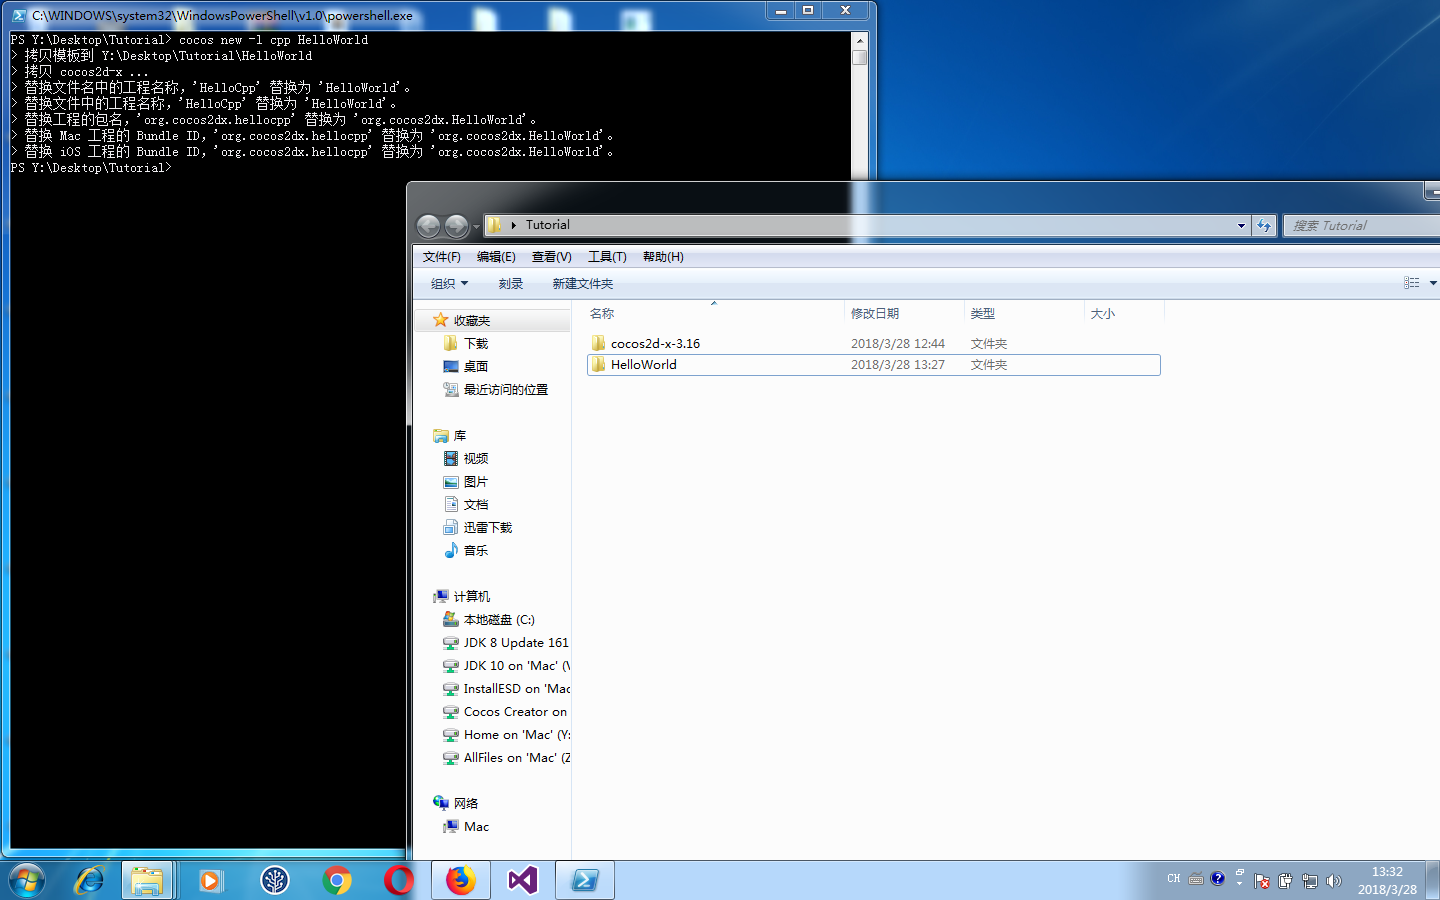Open Opera browser from taskbar
This screenshot has height=900, width=1440.
point(399,880)
